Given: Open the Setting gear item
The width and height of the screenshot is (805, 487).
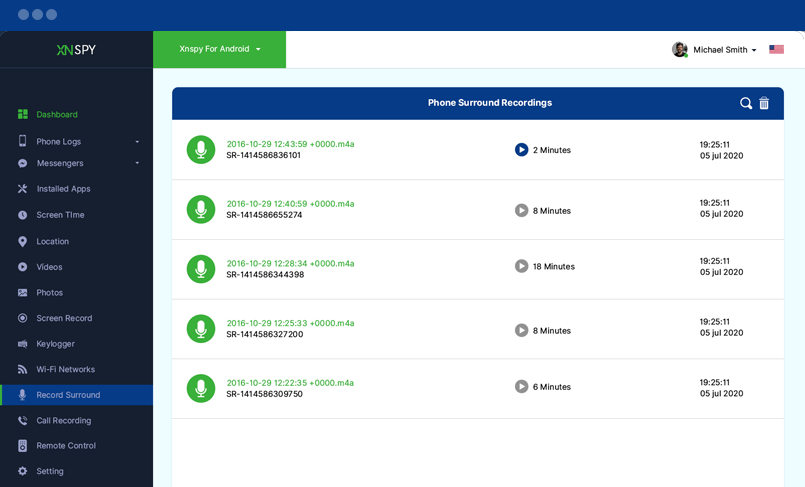Looking at the screenshot, I should pos(49,471).
